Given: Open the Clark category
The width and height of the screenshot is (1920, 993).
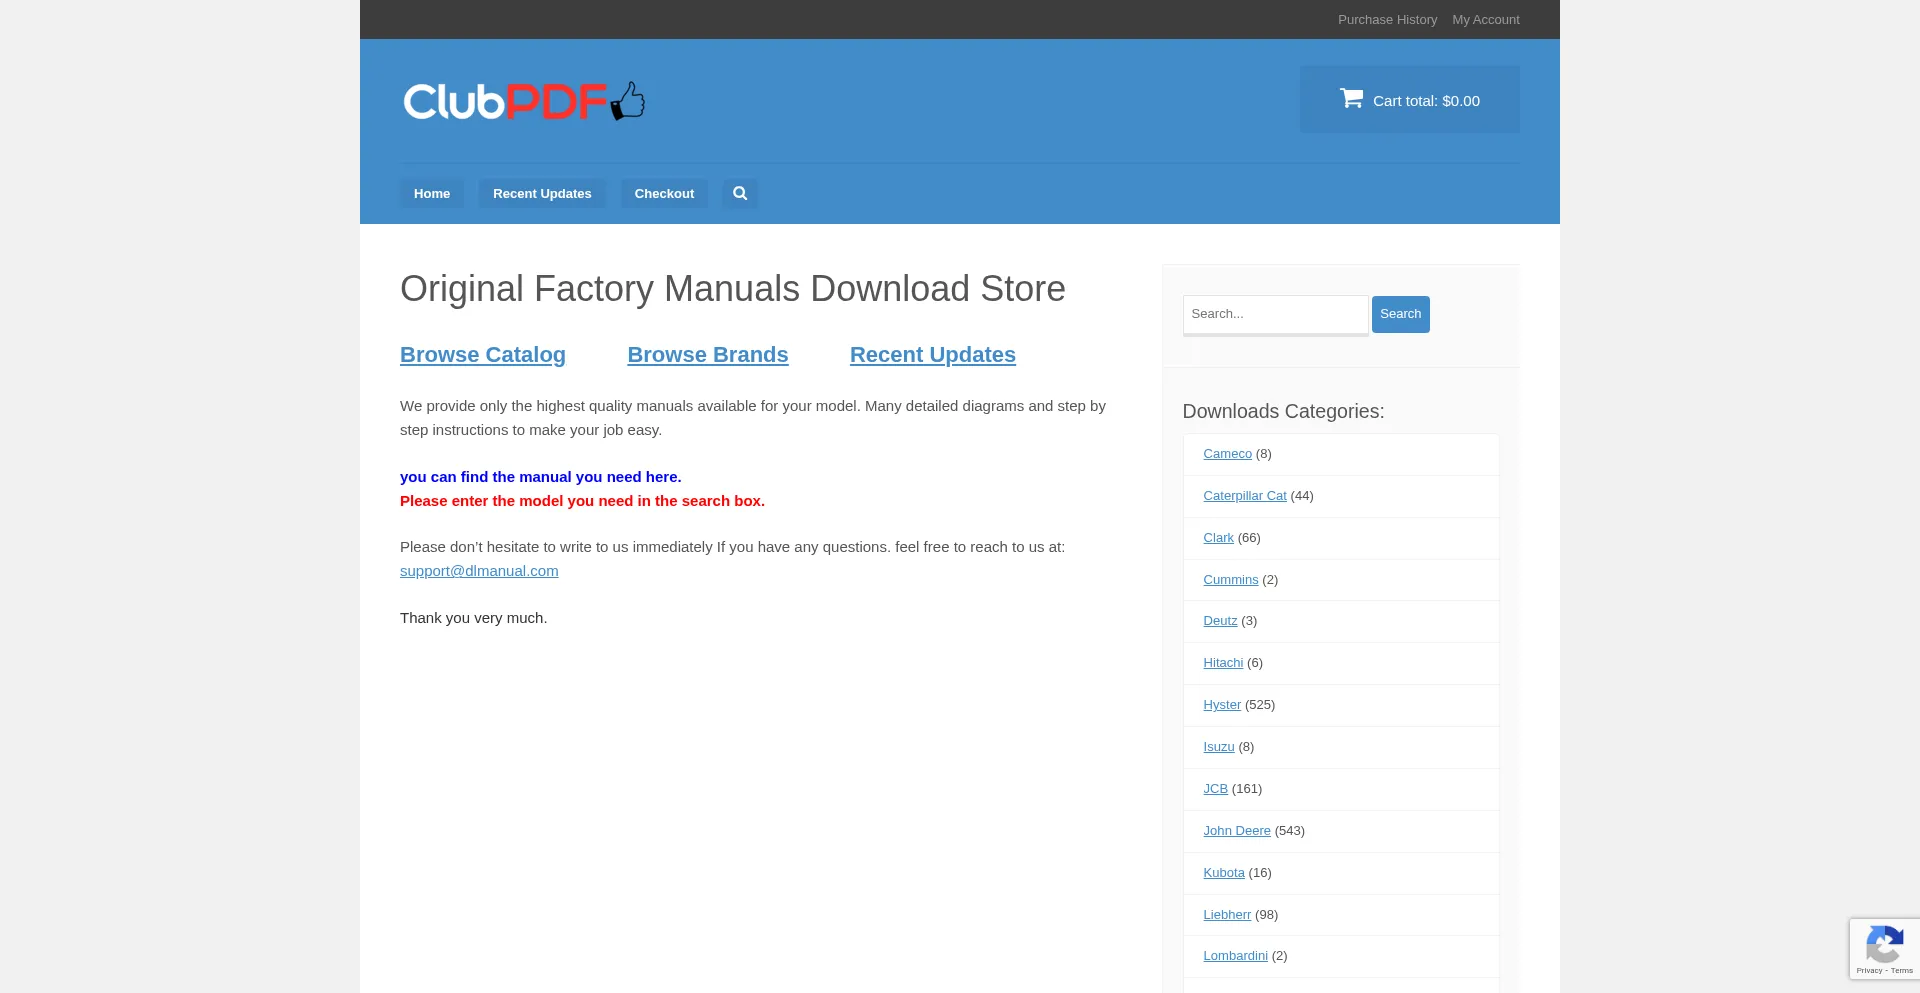Looking at the screenshot, I should coord(1218,538).
